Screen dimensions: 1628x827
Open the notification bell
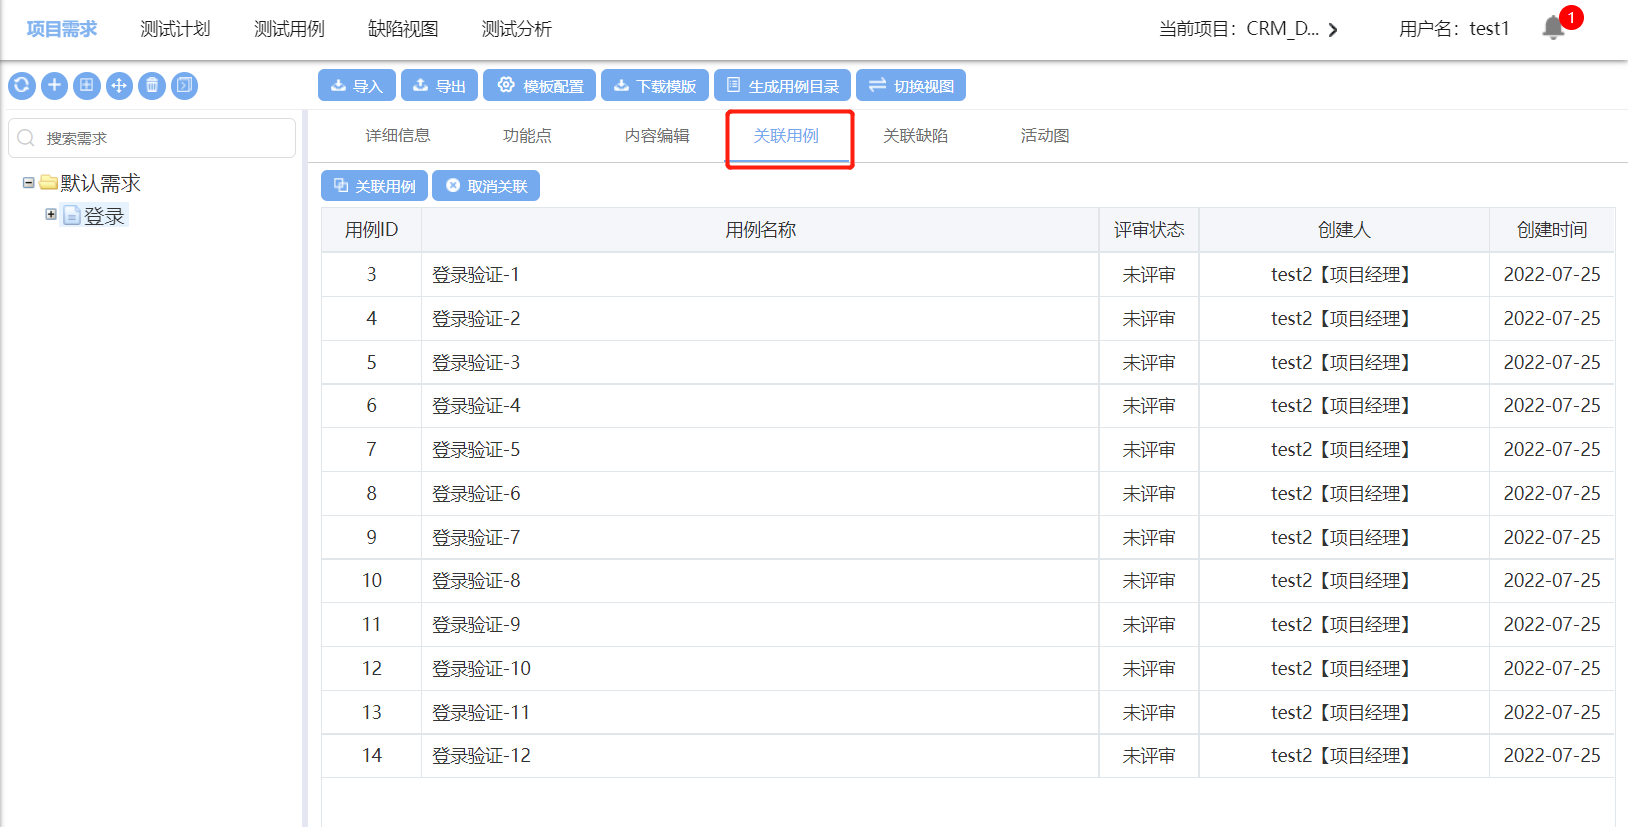tap(1553, 28)
